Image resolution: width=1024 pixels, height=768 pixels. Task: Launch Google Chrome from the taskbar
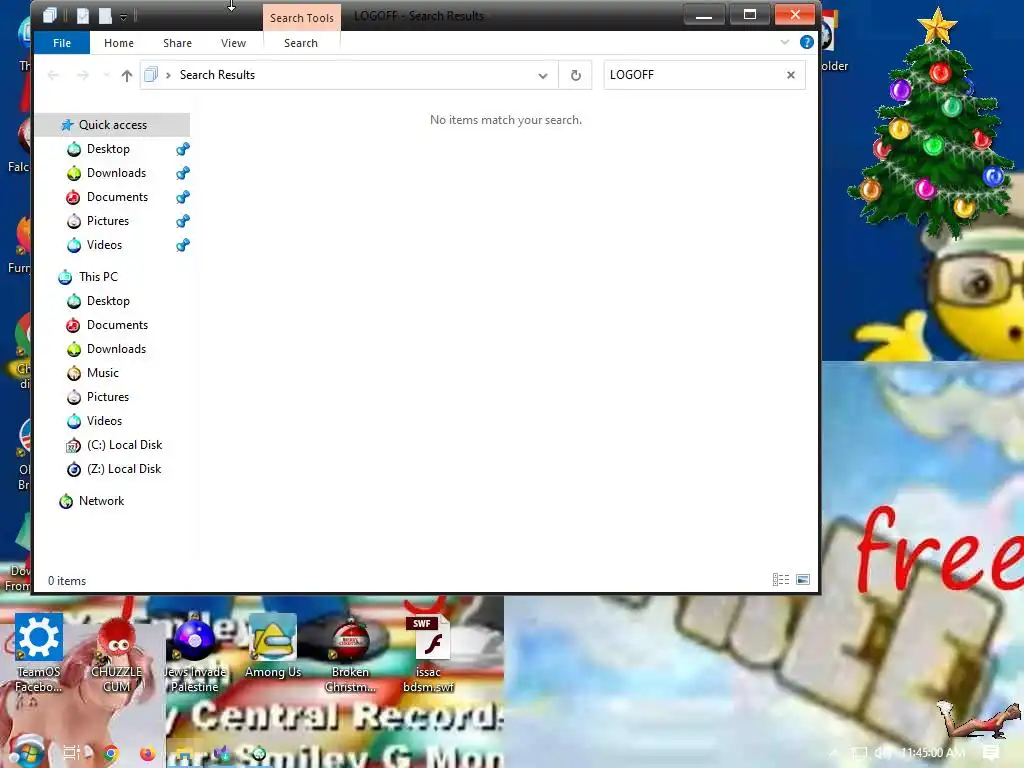[x=110, y=753]
